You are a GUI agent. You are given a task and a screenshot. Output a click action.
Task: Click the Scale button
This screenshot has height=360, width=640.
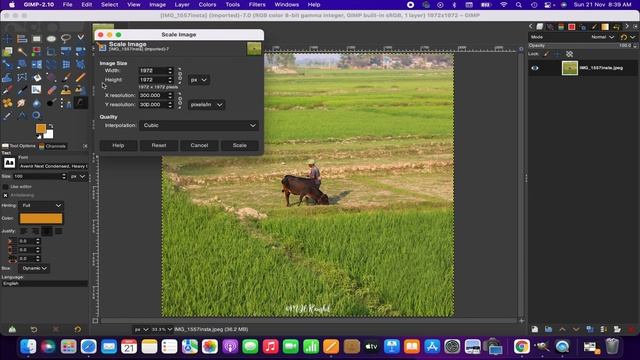(240, 145)
